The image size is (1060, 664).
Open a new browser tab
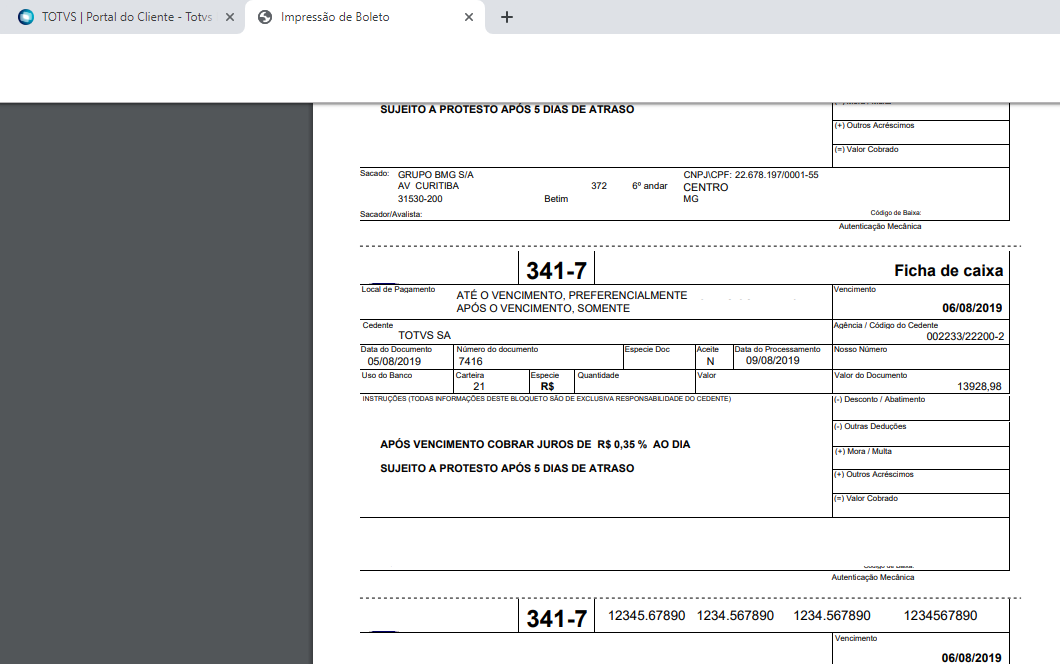(507, 17)
